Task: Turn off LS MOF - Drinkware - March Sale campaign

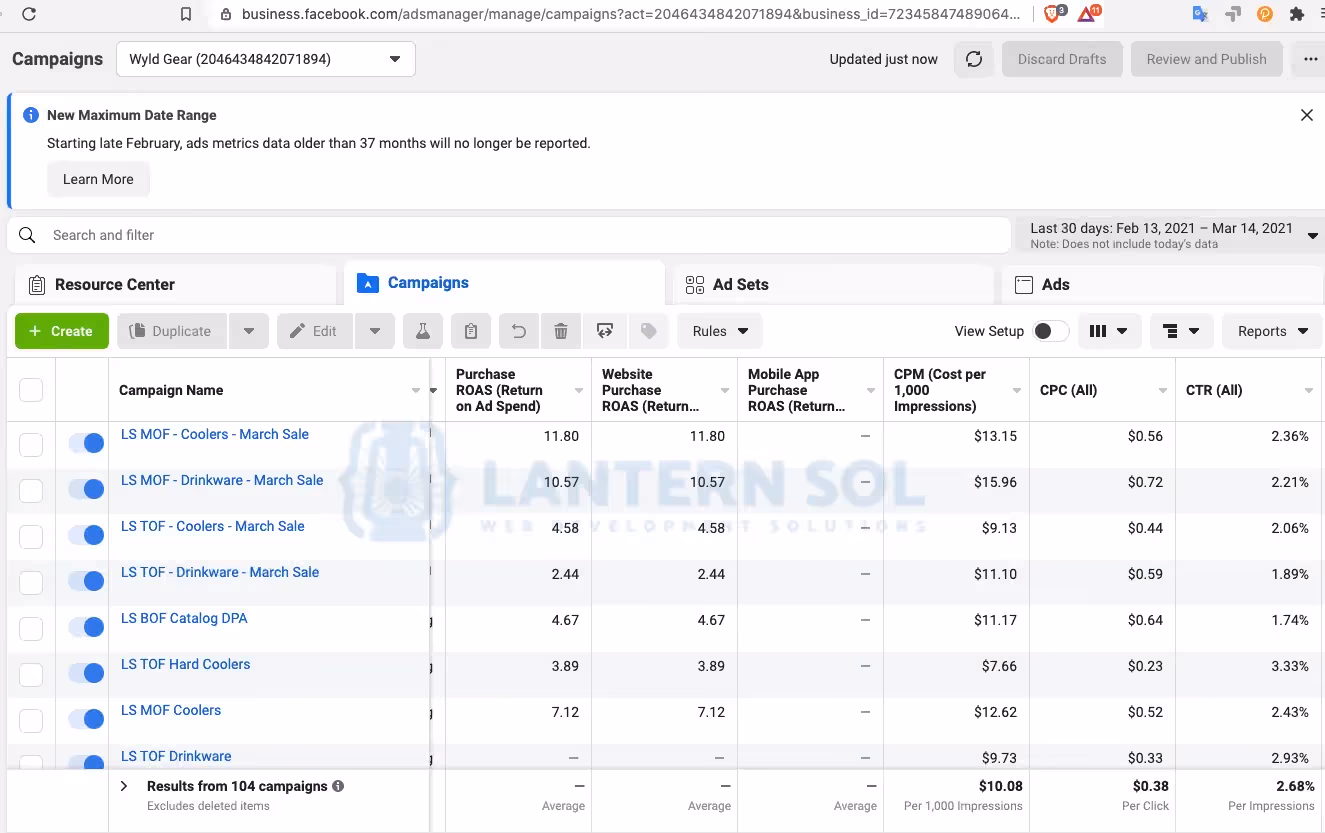Action: [86, 489]
